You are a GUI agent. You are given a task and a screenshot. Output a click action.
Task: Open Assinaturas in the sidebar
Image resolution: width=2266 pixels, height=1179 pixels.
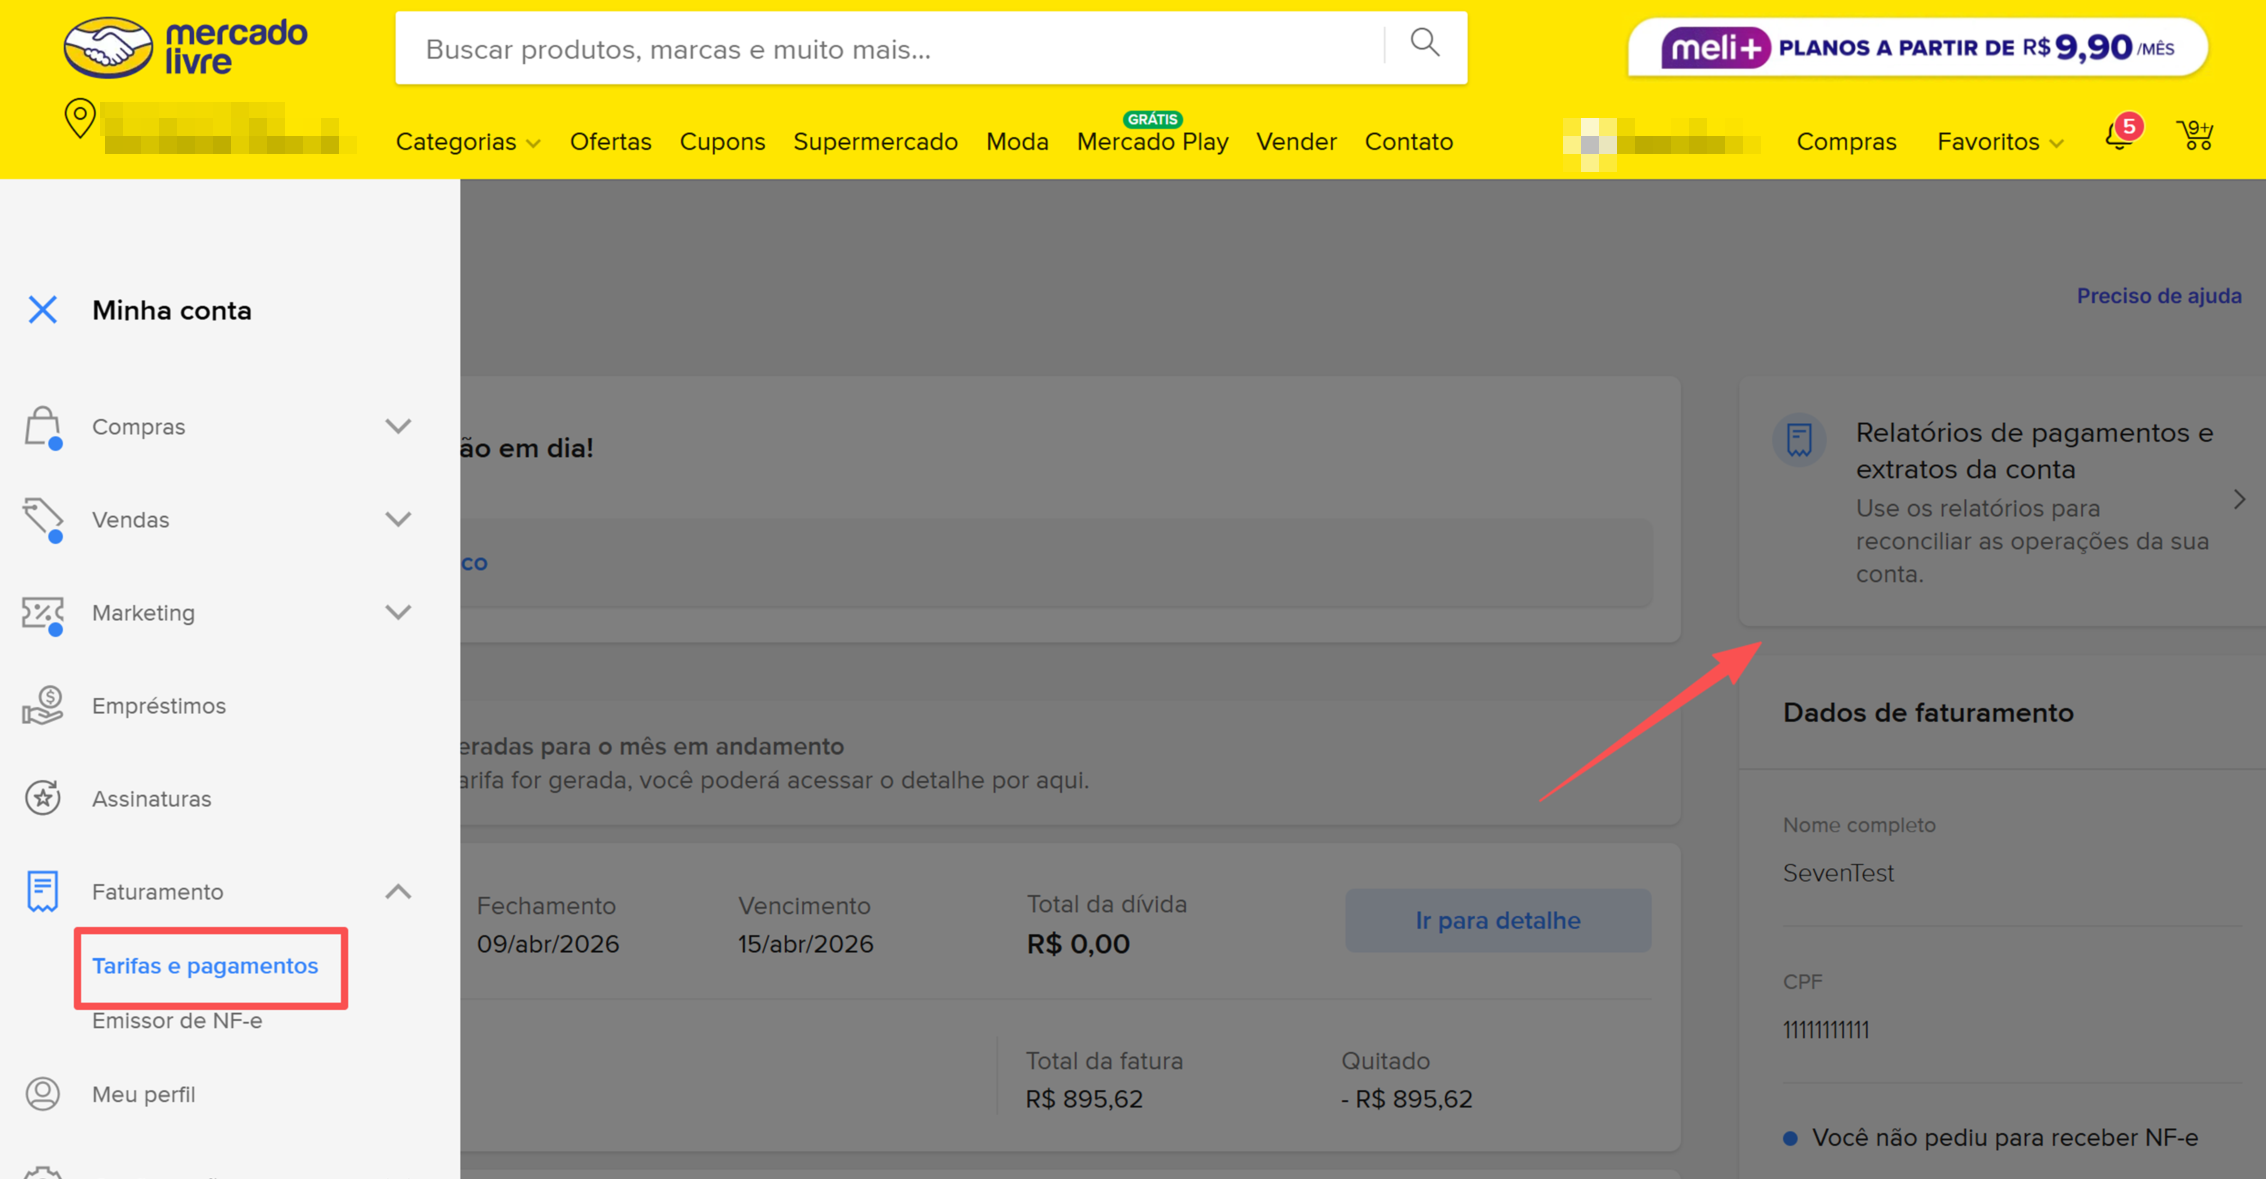point(152,799)
